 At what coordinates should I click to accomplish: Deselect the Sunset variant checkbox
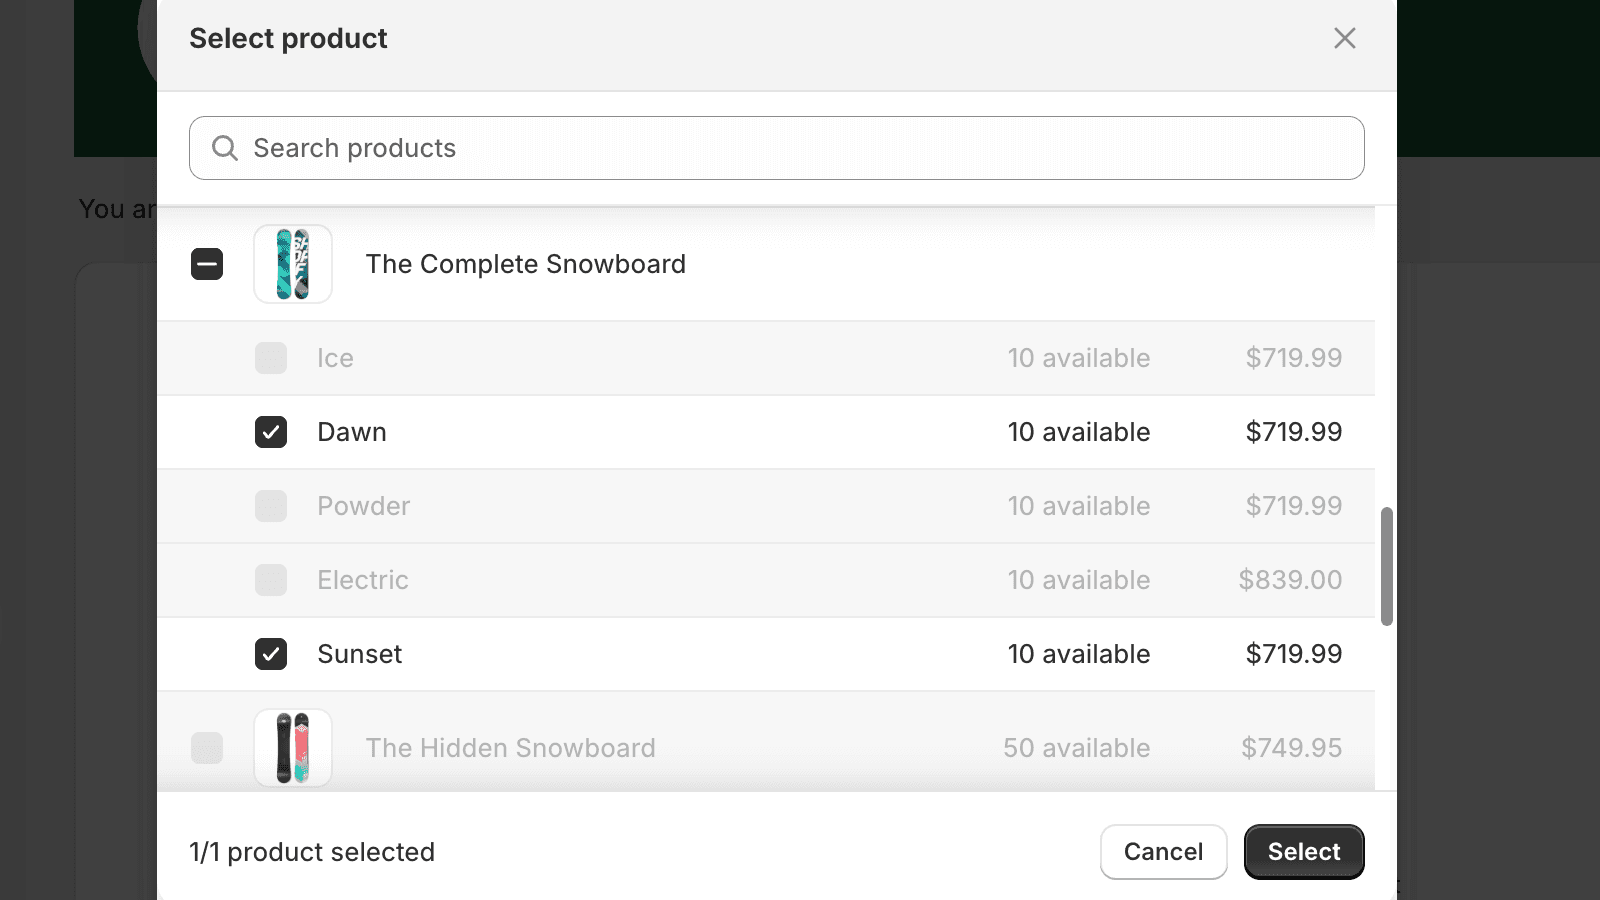271,654
